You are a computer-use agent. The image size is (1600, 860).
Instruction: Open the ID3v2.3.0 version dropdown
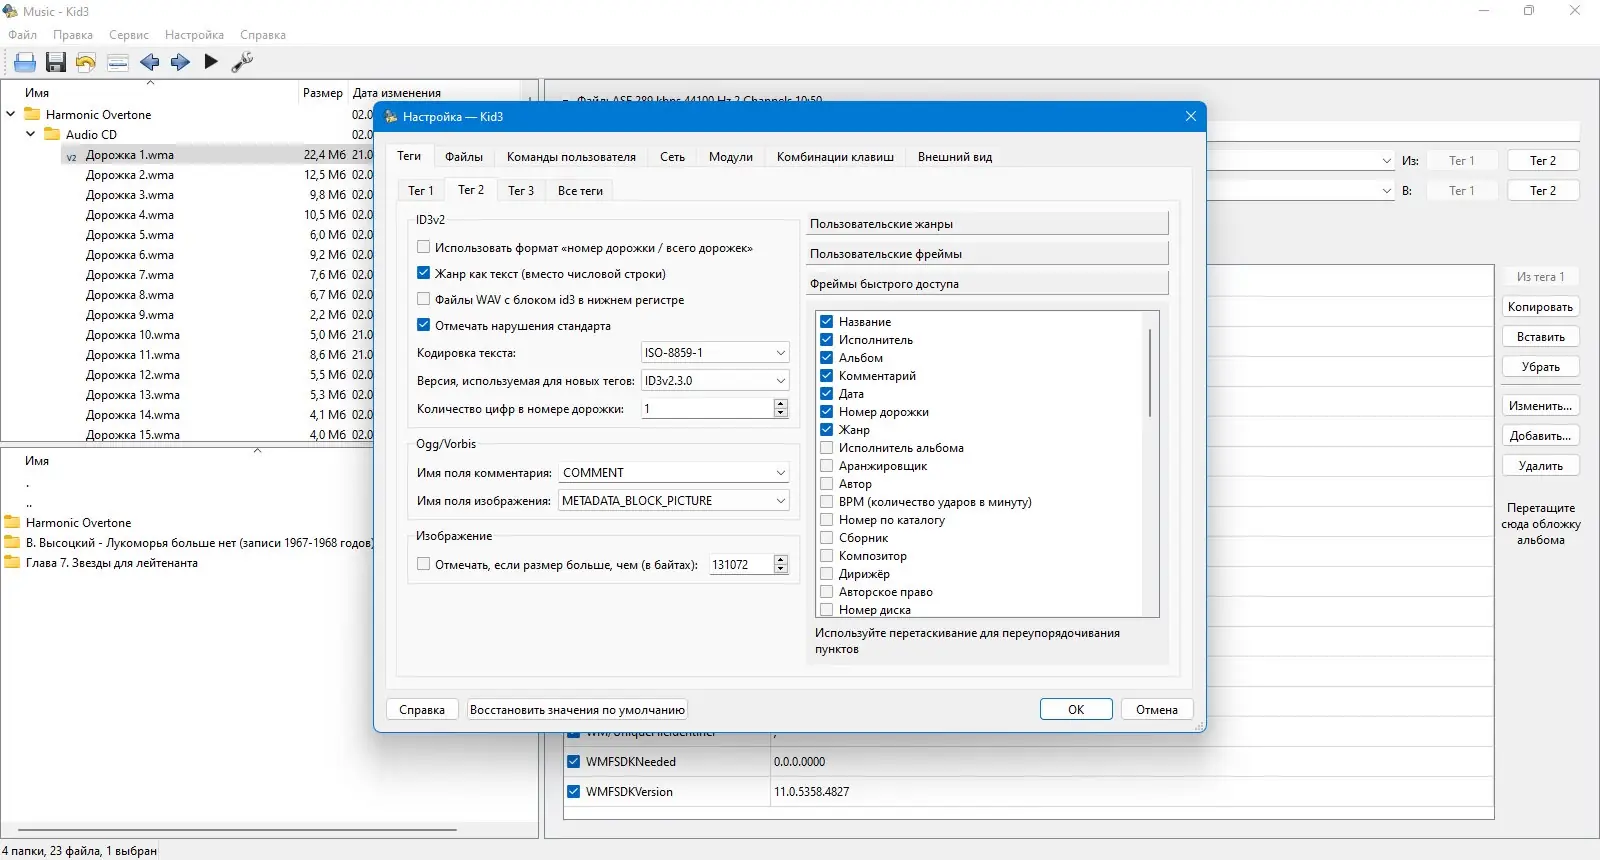(715, 380)
